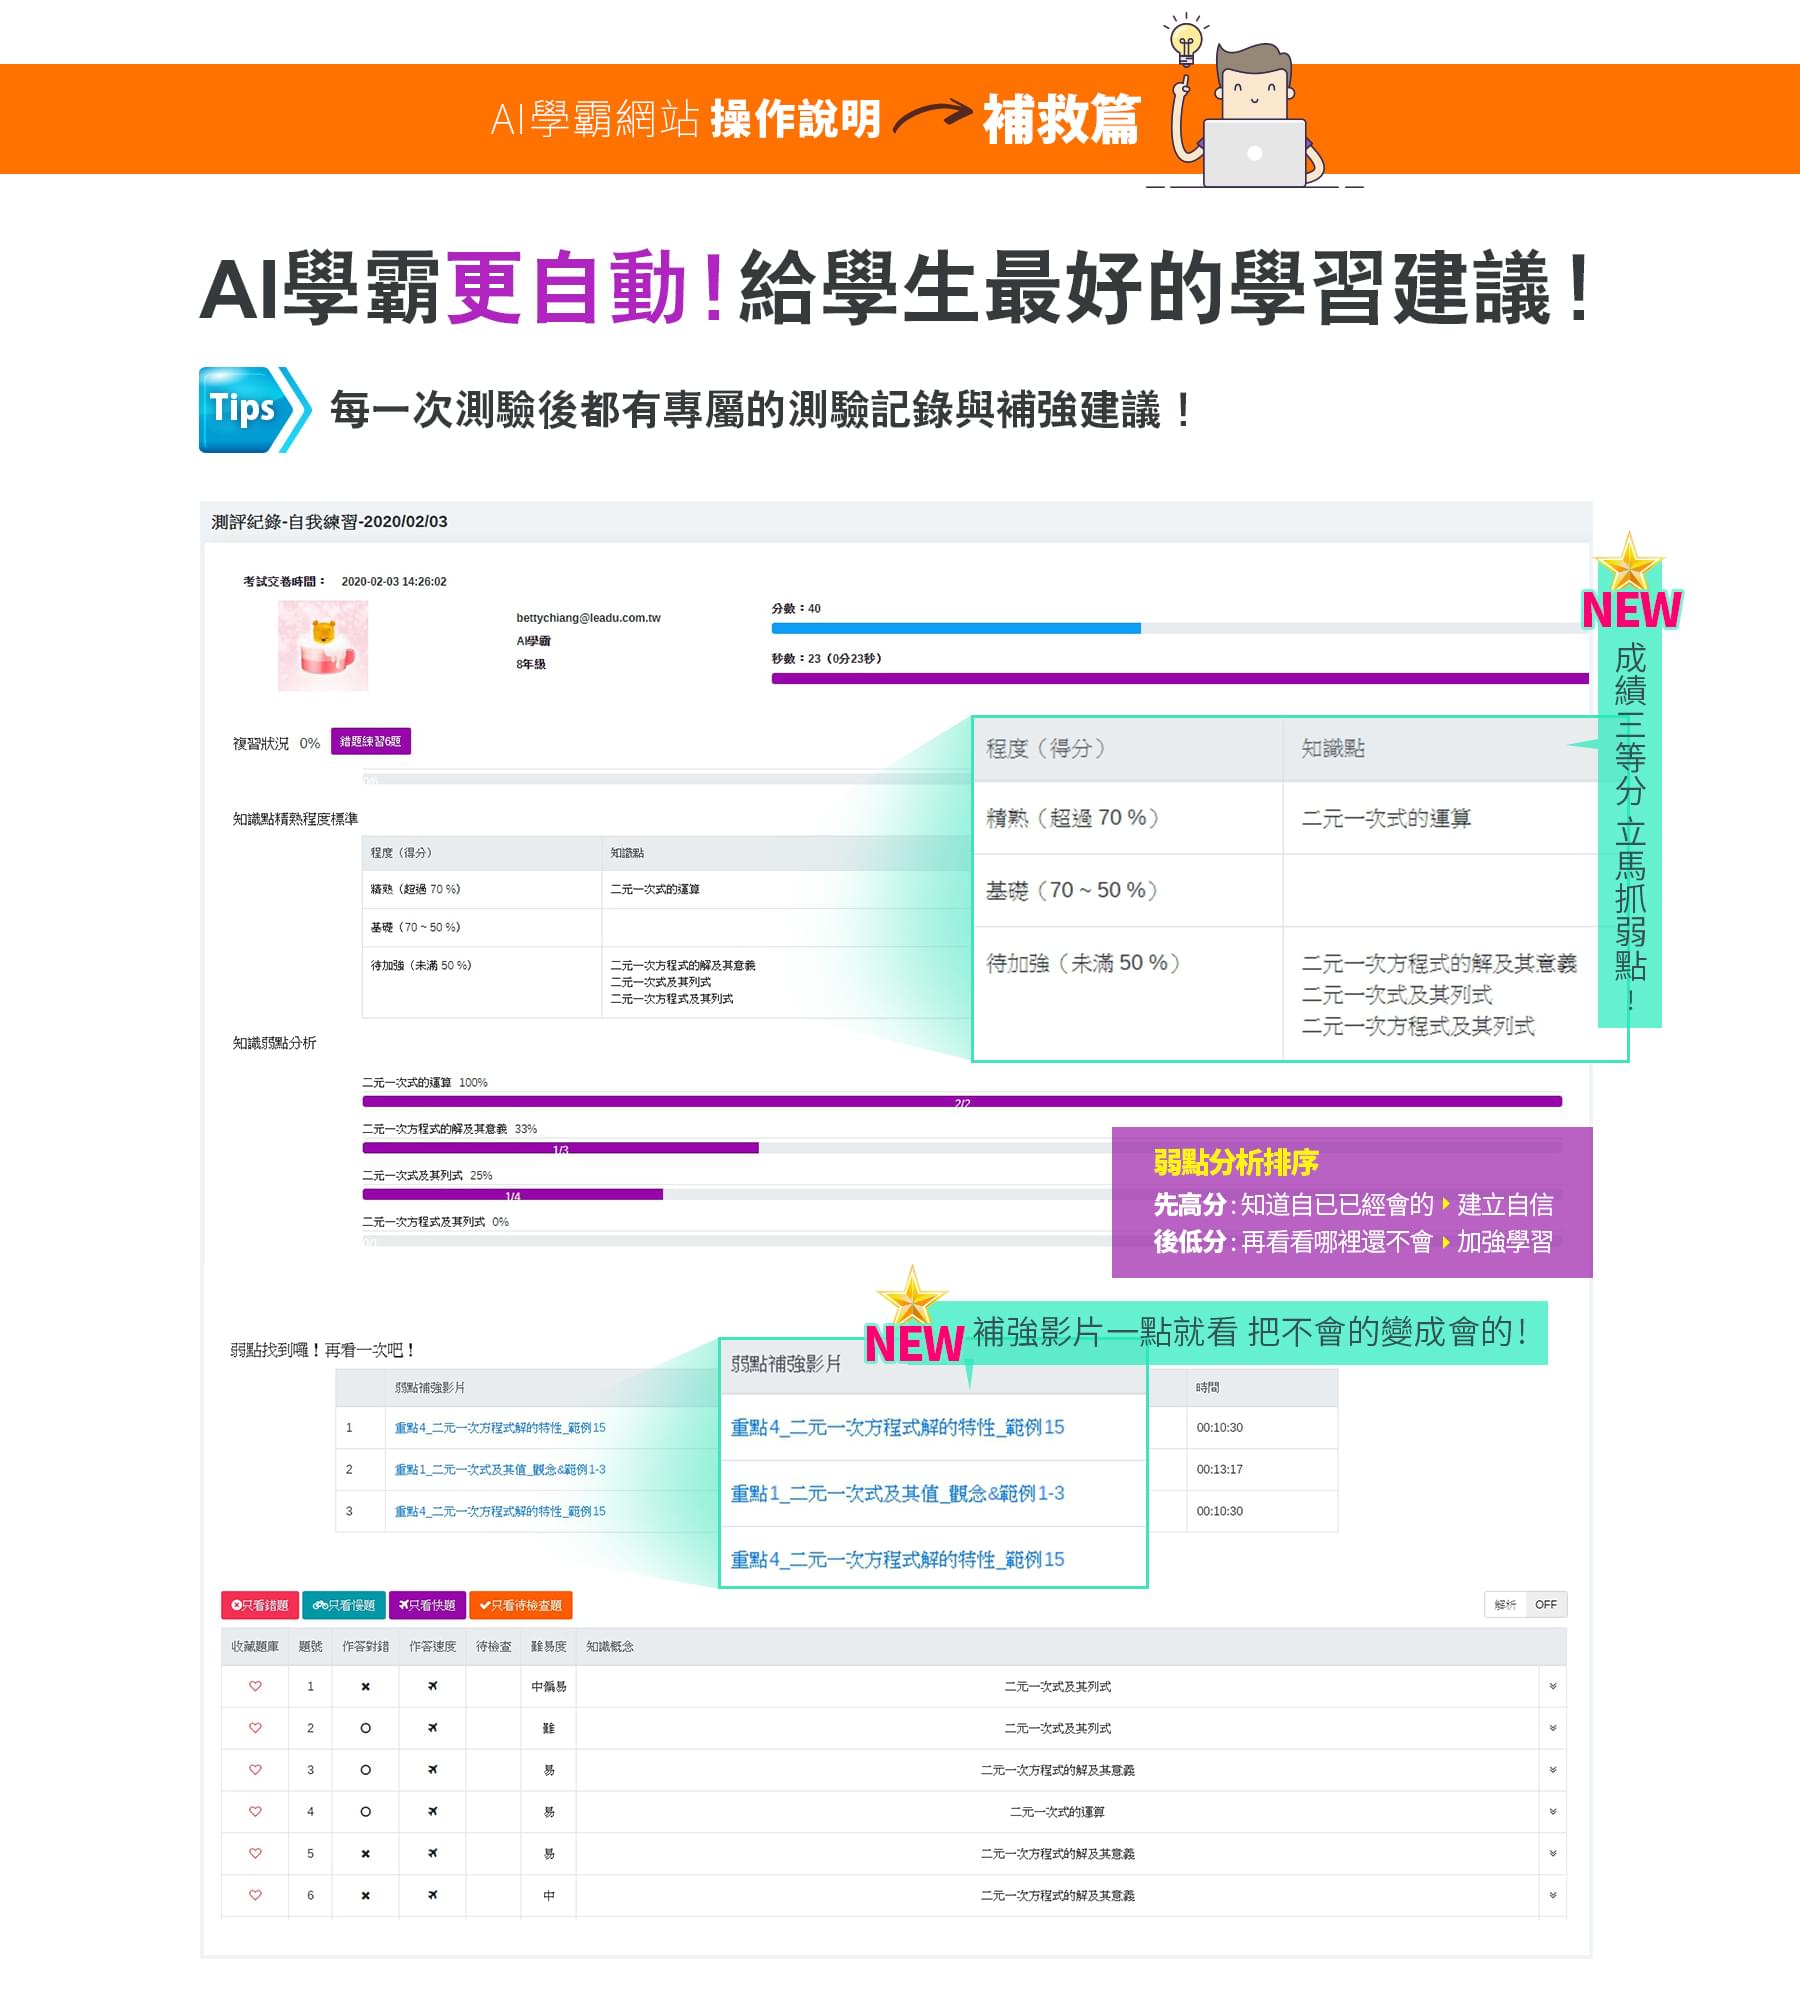Click the wrong-answer X mark in question 5
The image size is (1800, 2001).
click(366, 1855)
